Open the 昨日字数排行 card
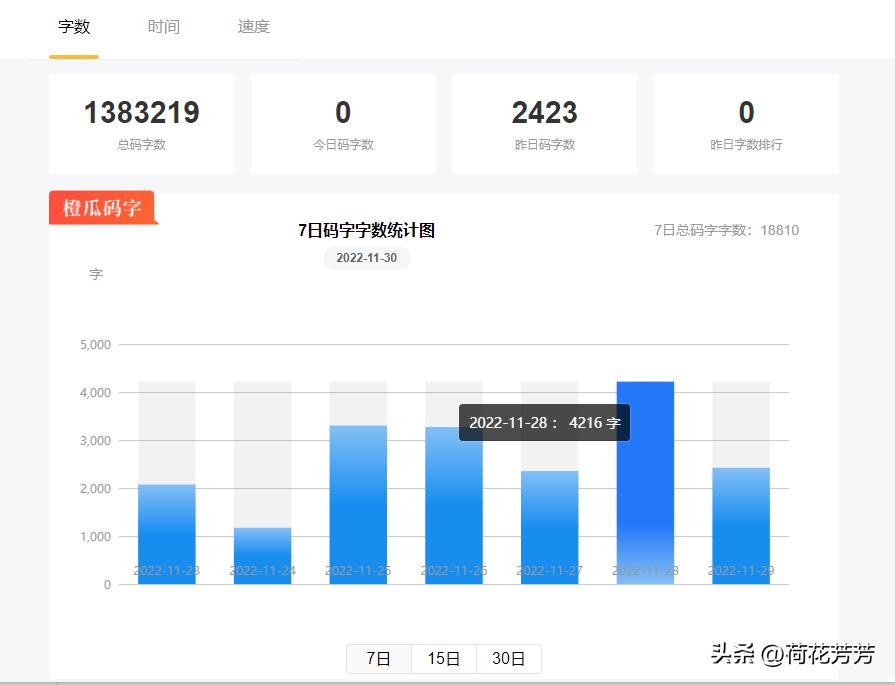 pyautogui.click(x=746, y=124)
